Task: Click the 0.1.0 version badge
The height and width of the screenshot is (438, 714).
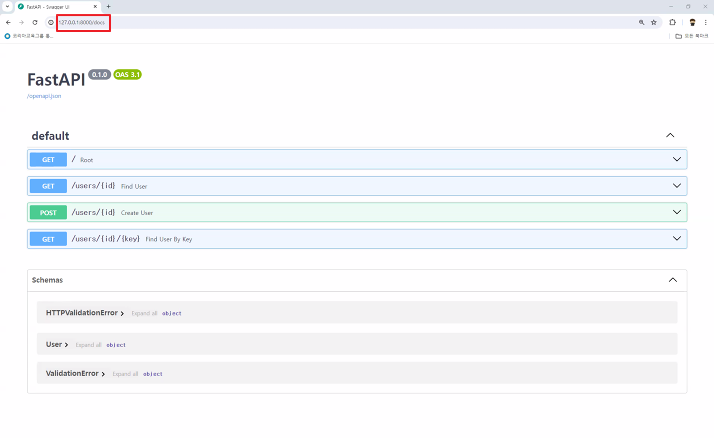Action: click(99, 75)
